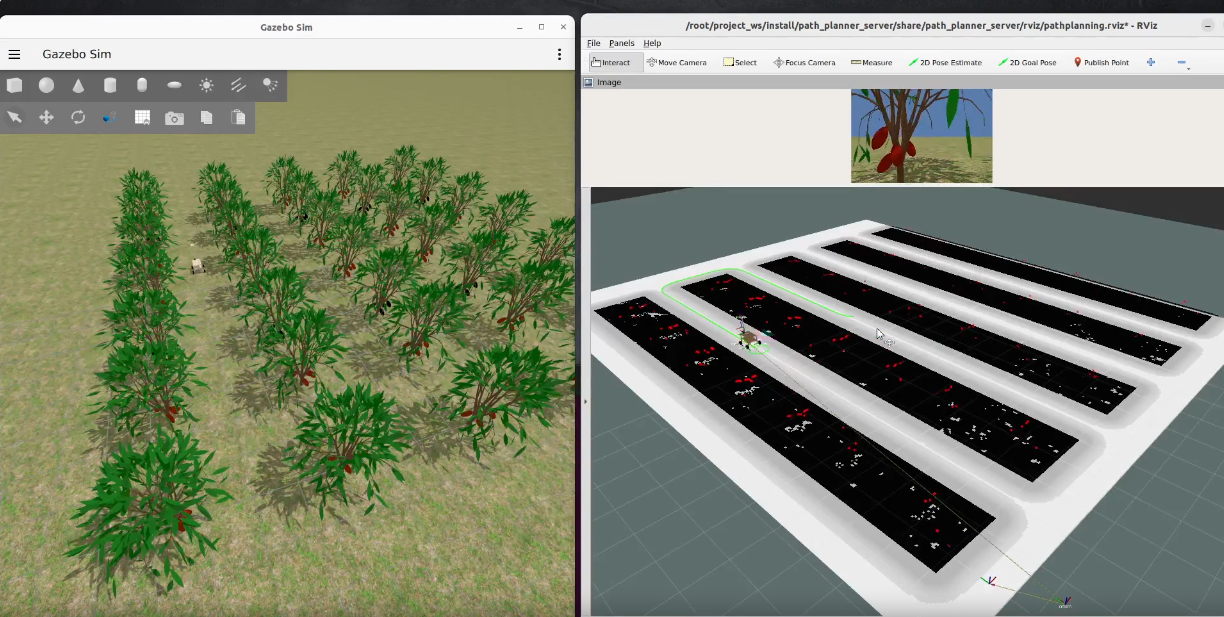Viewport: 1224px width, 617px height.
Task: Insert a capsule shape
Action: (x=143, y=86)
